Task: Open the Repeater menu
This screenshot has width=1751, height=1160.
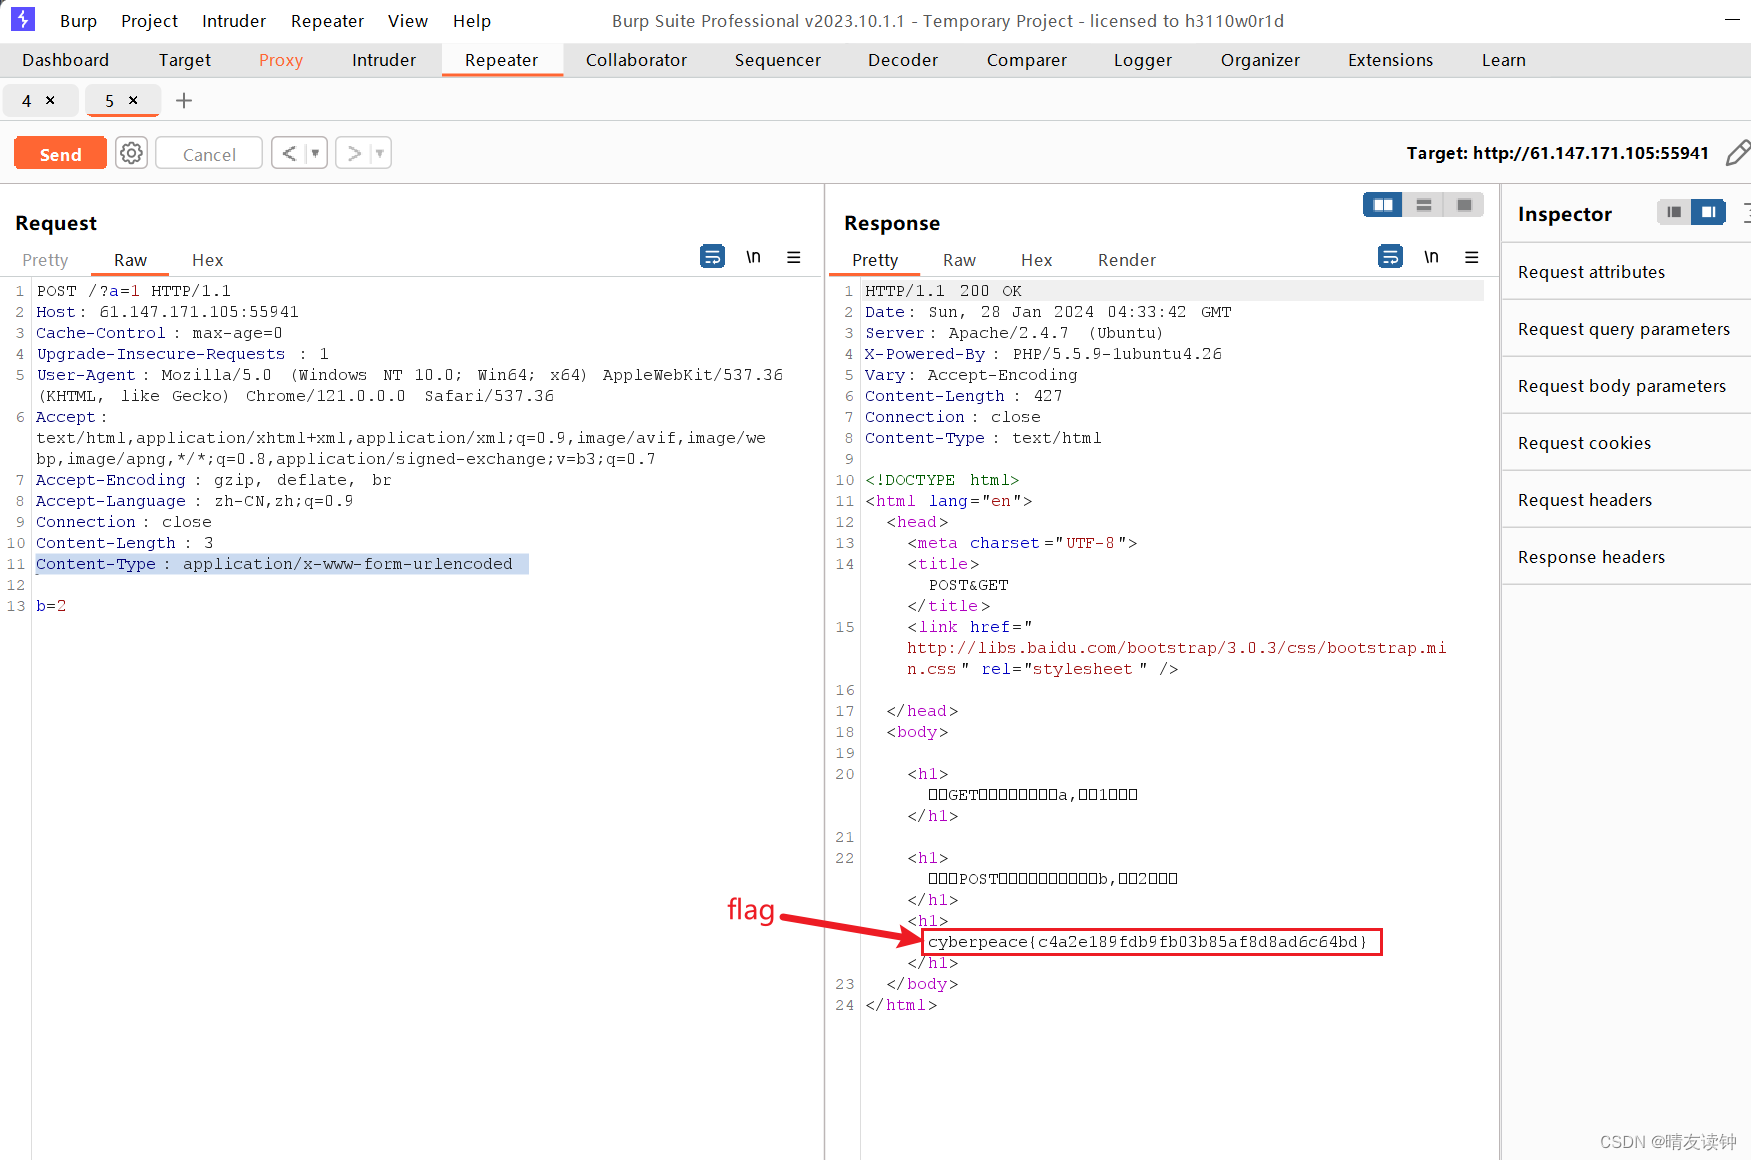Action: 327,21
